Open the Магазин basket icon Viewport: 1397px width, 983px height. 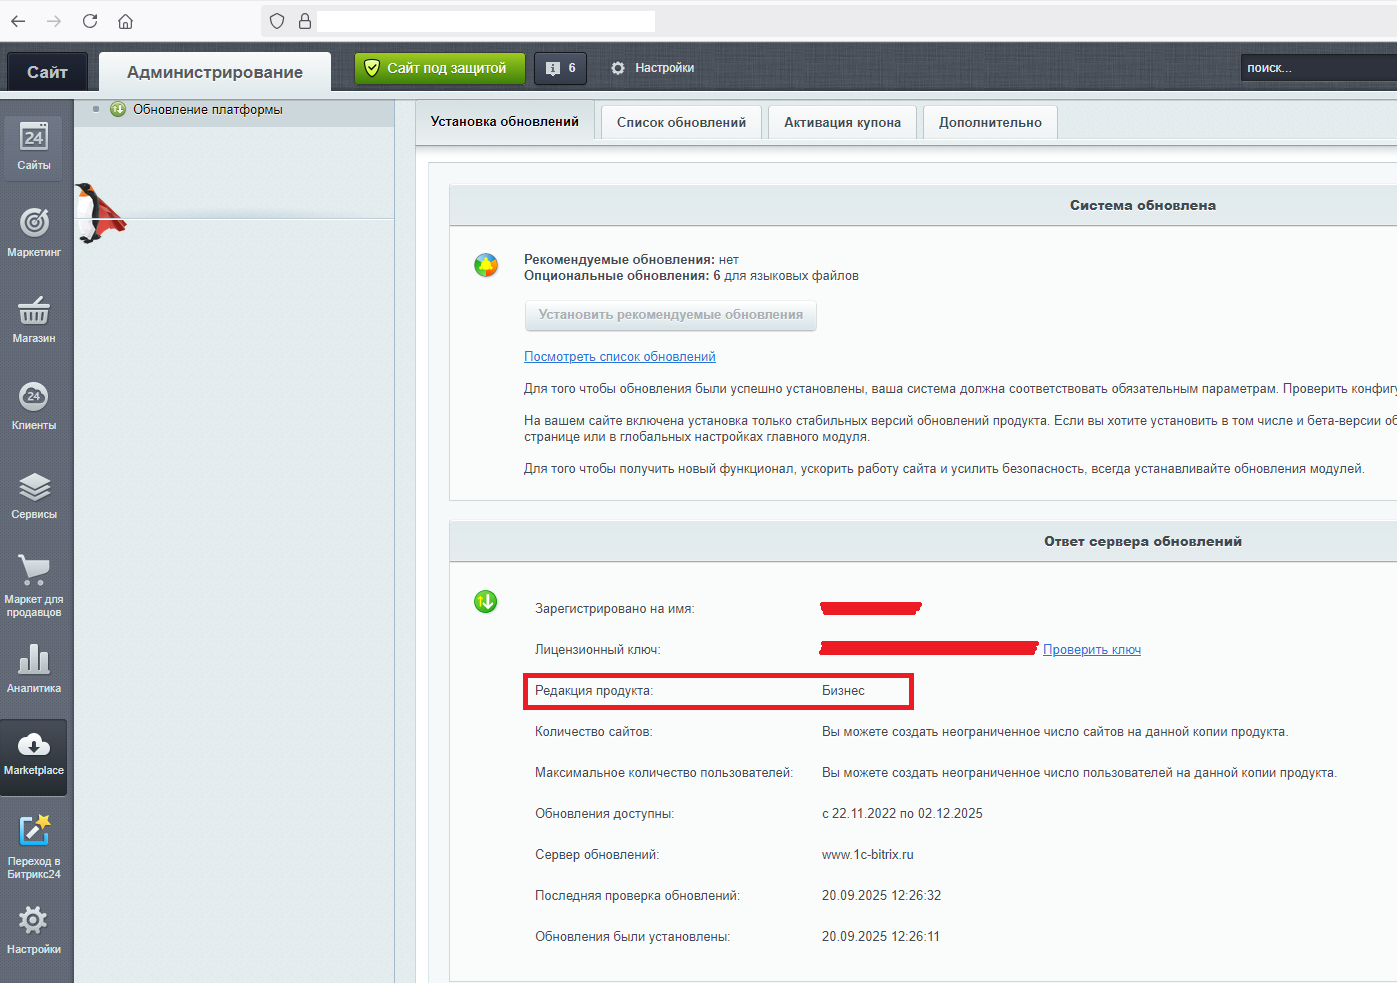[34, 312]
